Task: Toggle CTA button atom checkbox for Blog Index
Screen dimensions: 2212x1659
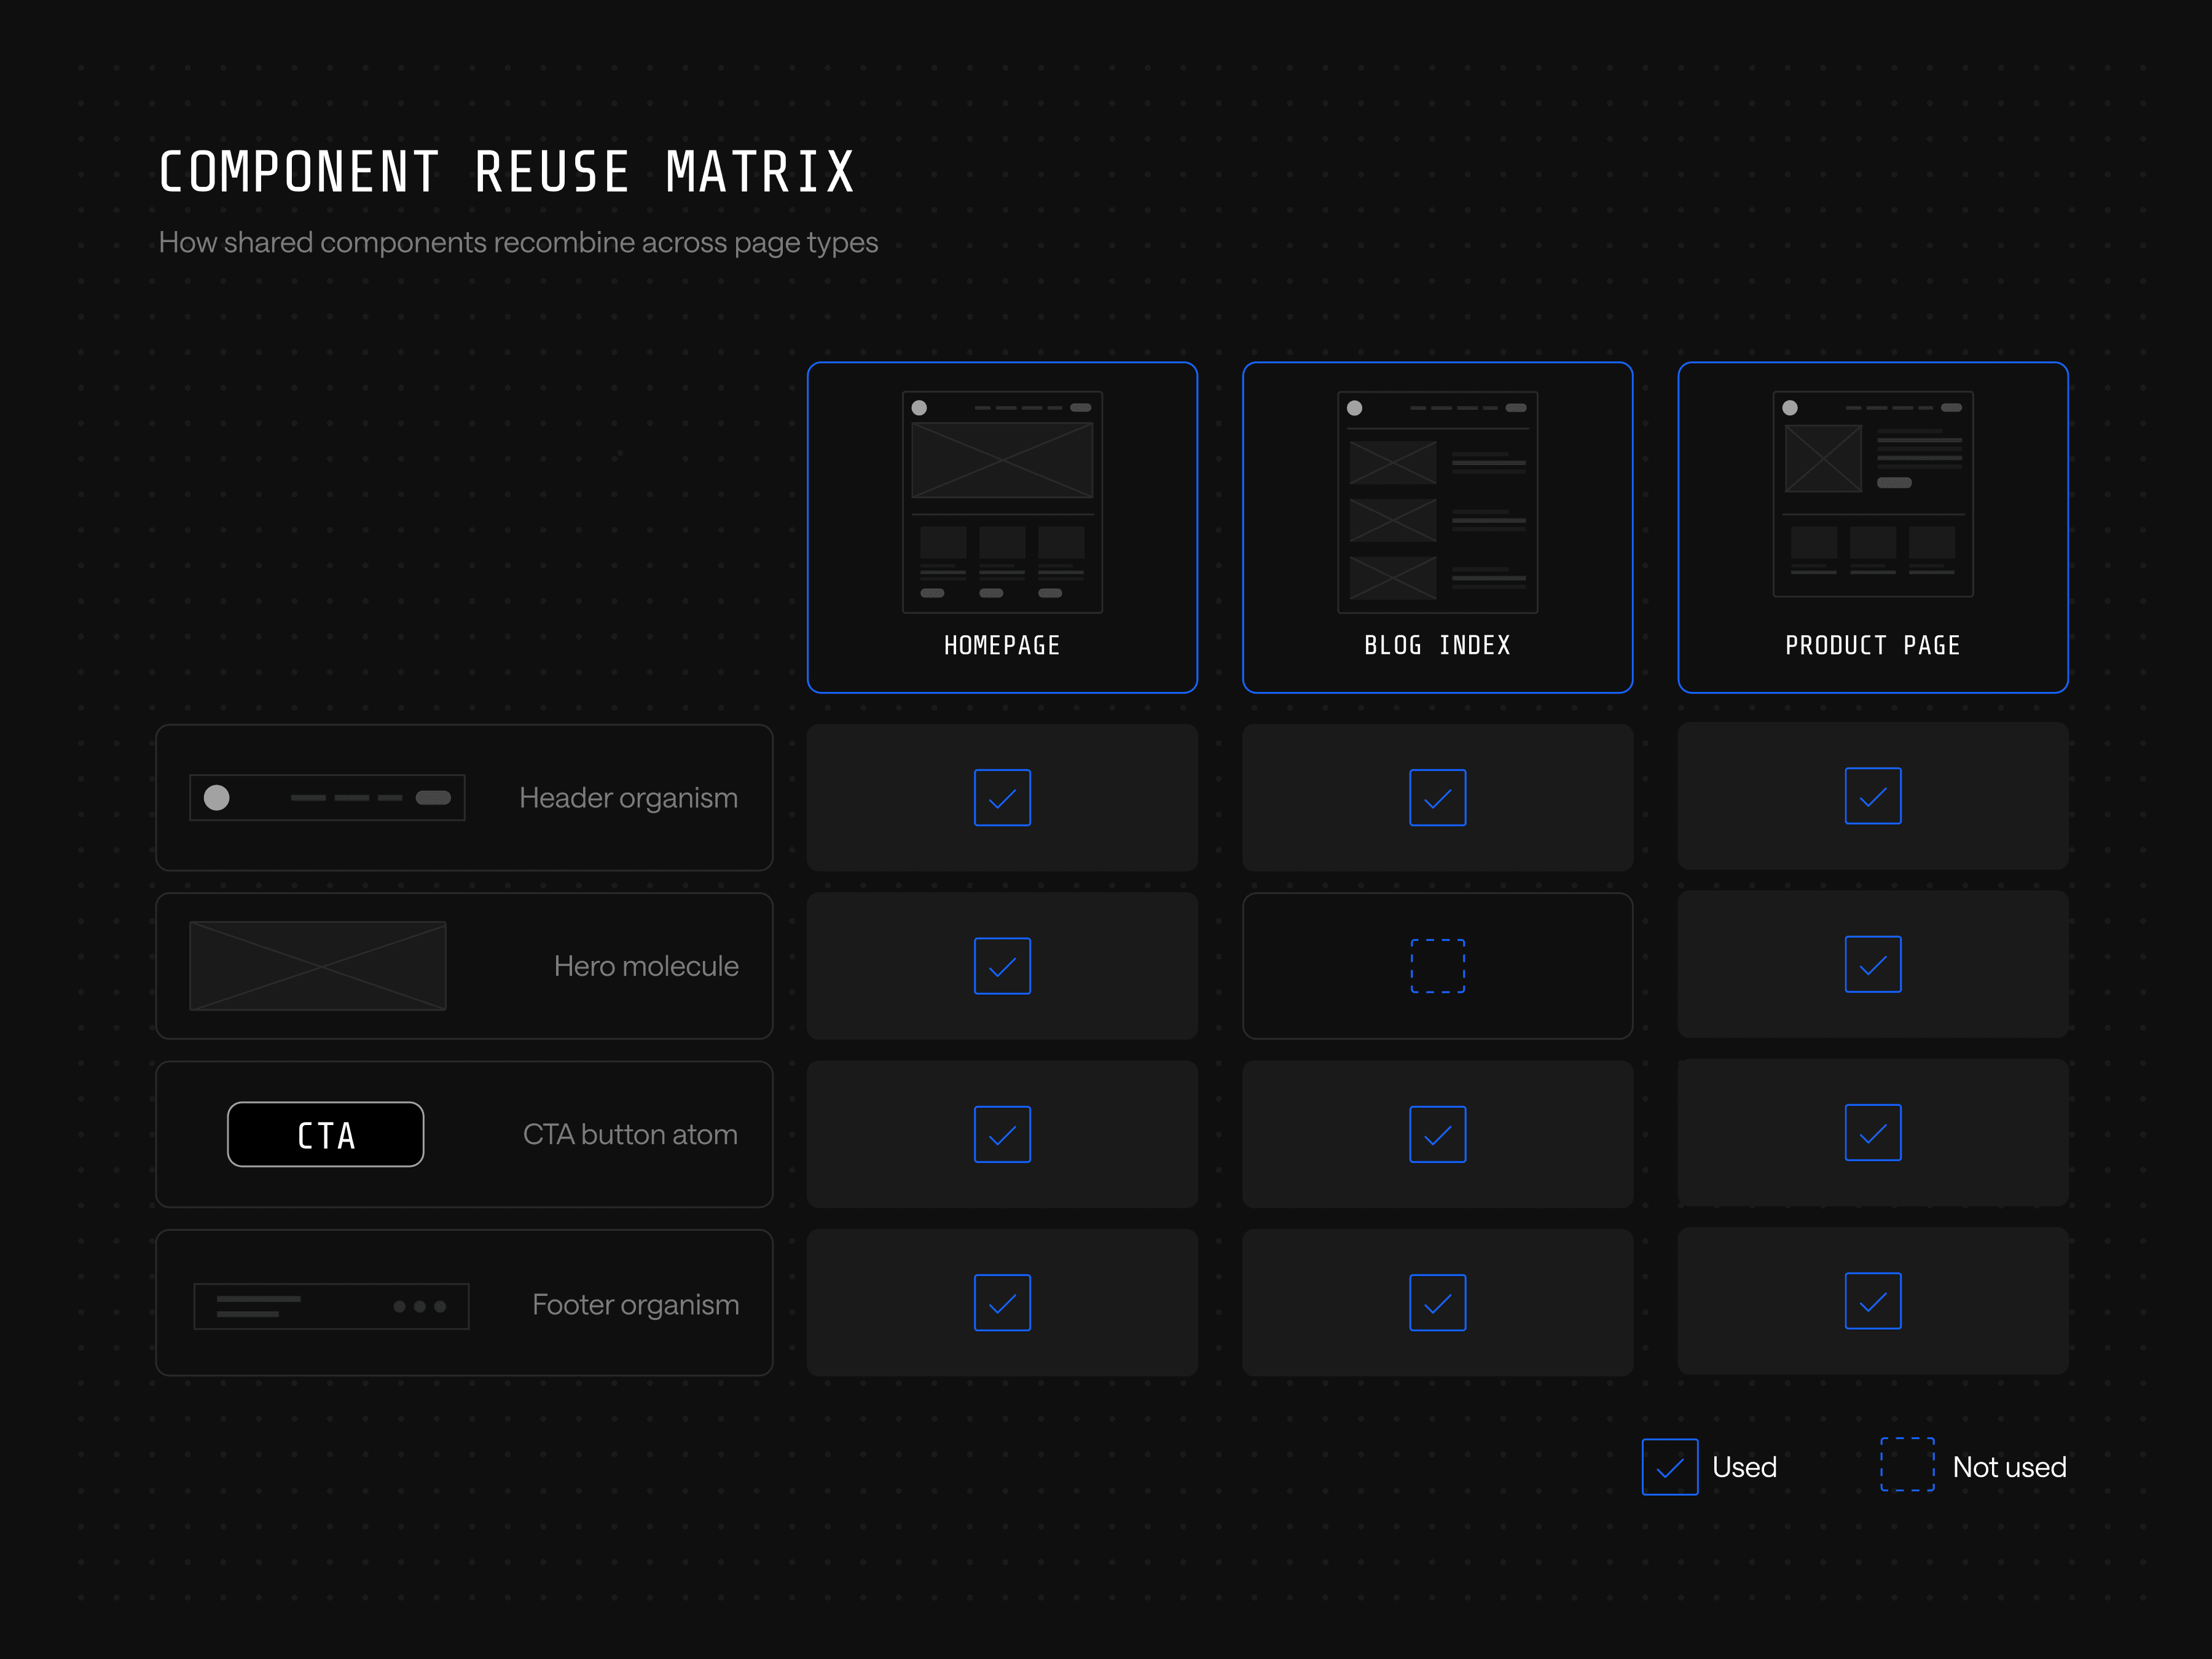Action: tap(1437, 1134)
